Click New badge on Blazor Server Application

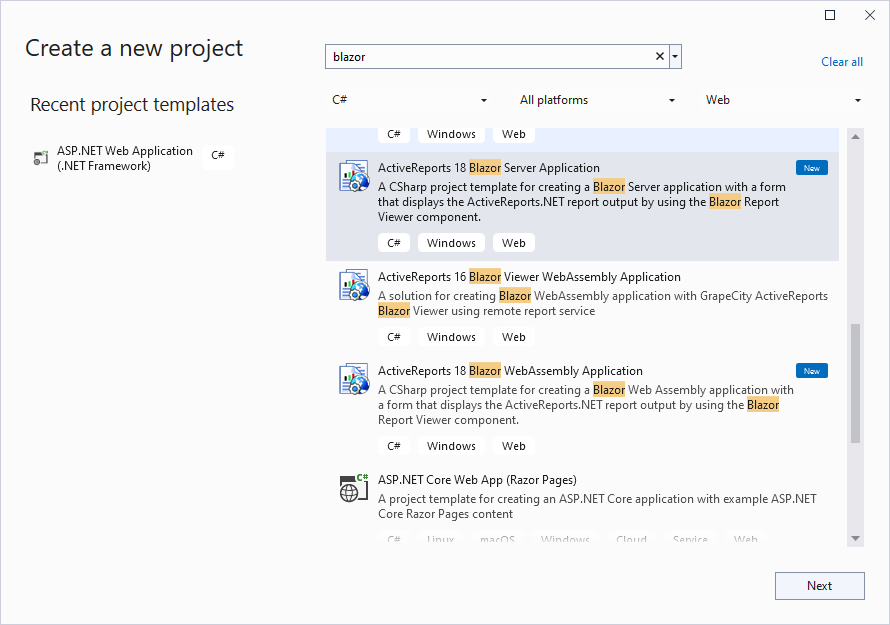click(812, 168)
